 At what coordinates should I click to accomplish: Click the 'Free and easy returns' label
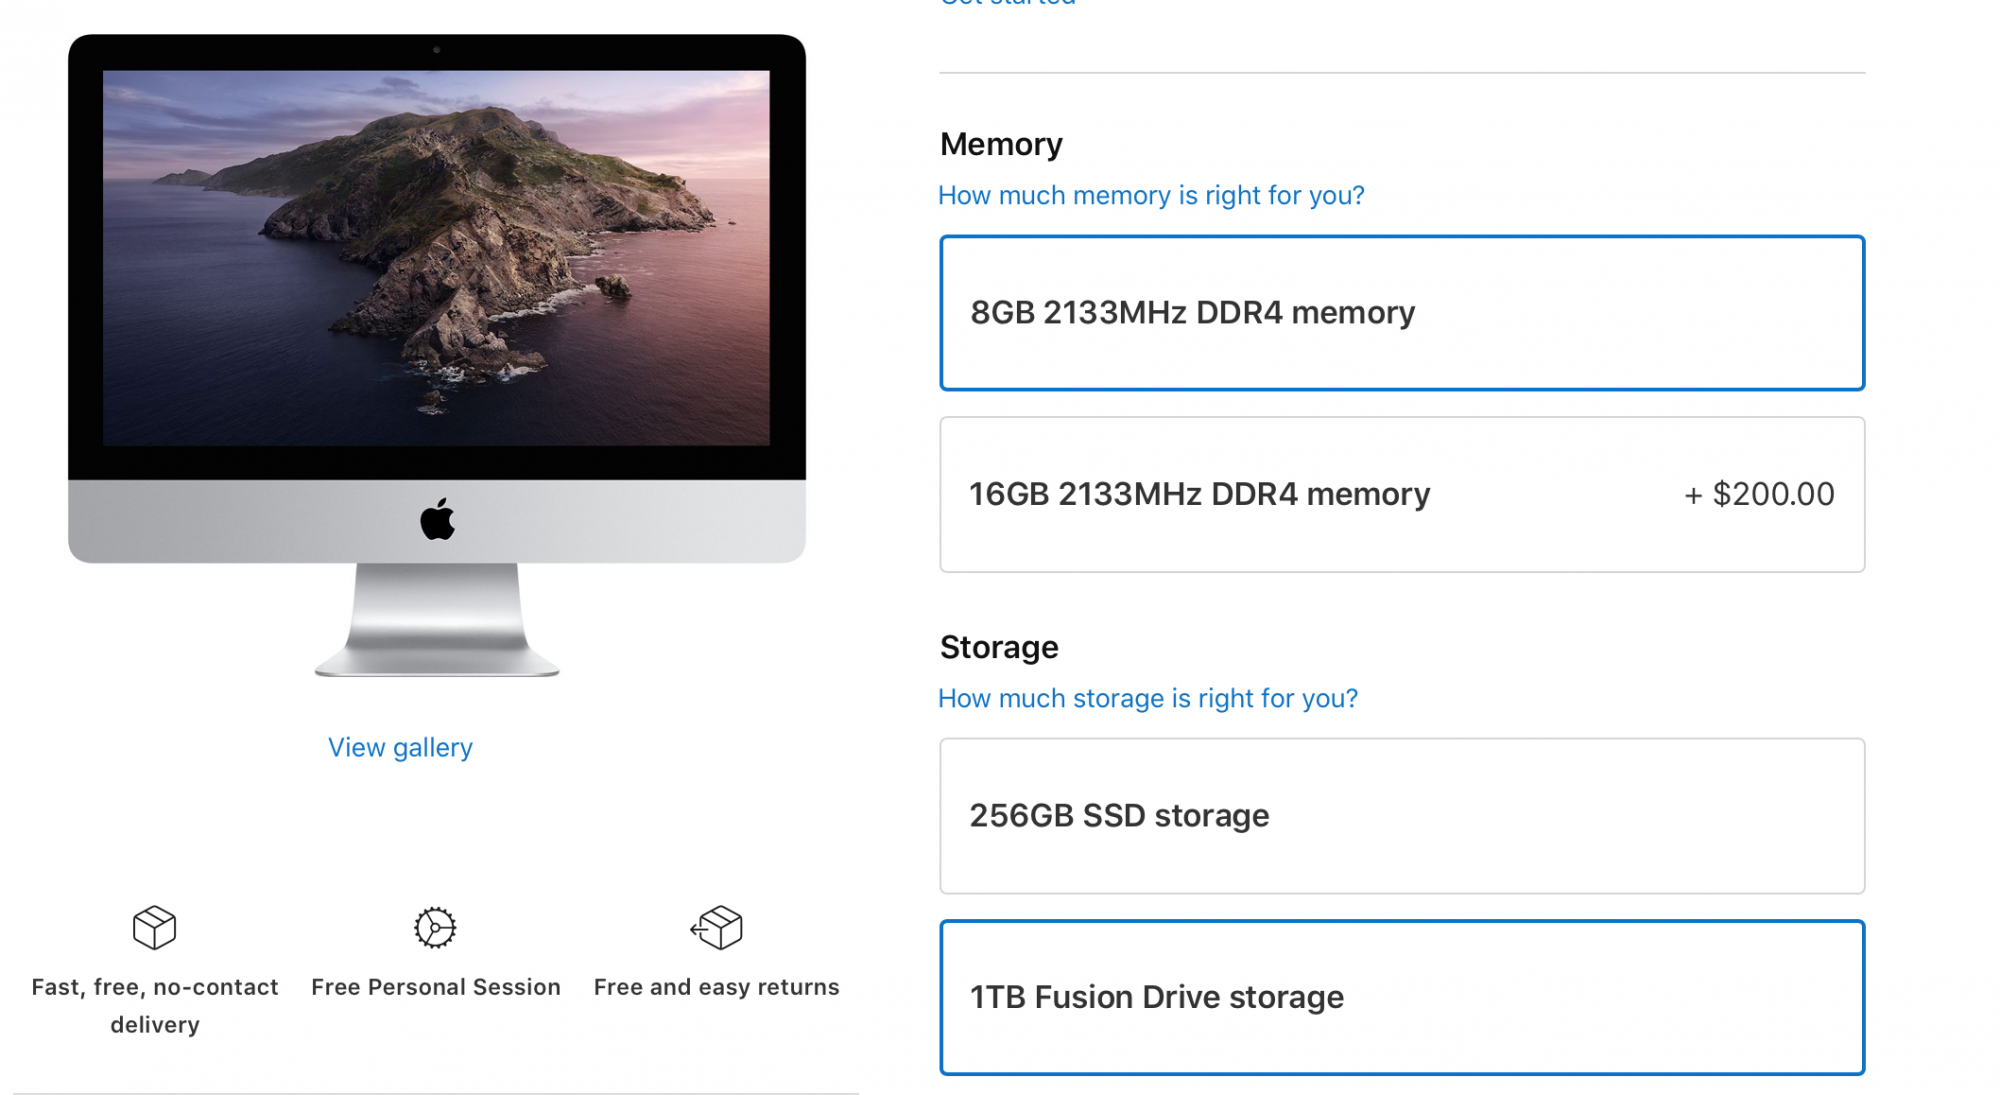pos(716,987)
